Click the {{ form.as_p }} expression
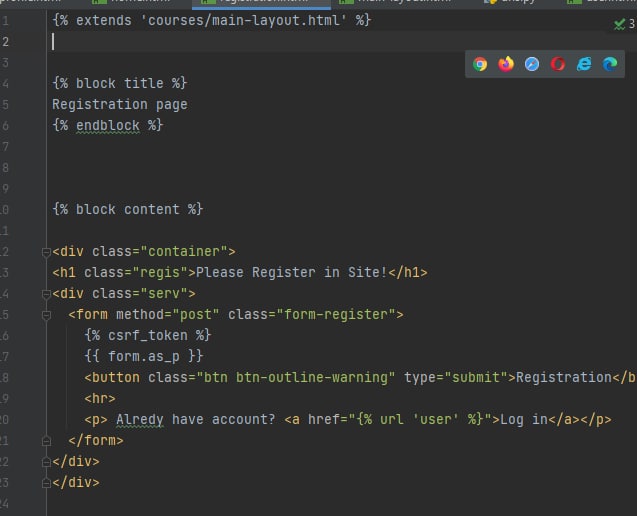 [144, 356]
